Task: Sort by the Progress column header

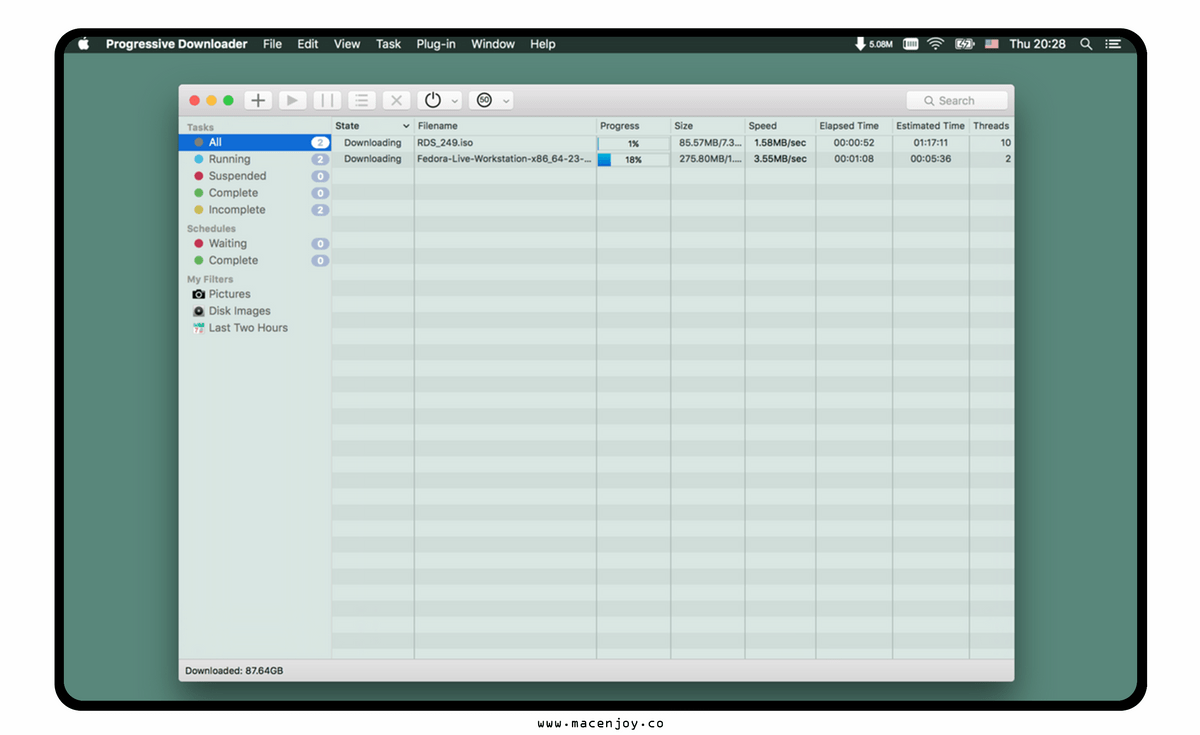Action: 634,126
